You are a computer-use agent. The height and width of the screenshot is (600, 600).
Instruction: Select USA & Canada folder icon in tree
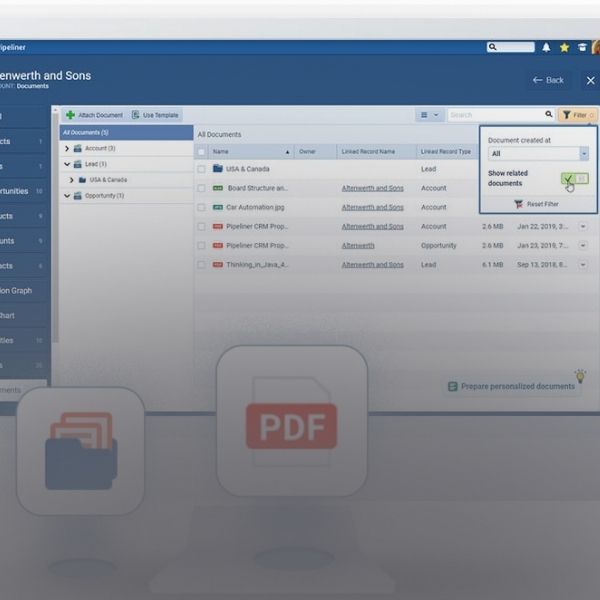click(82, 180)
